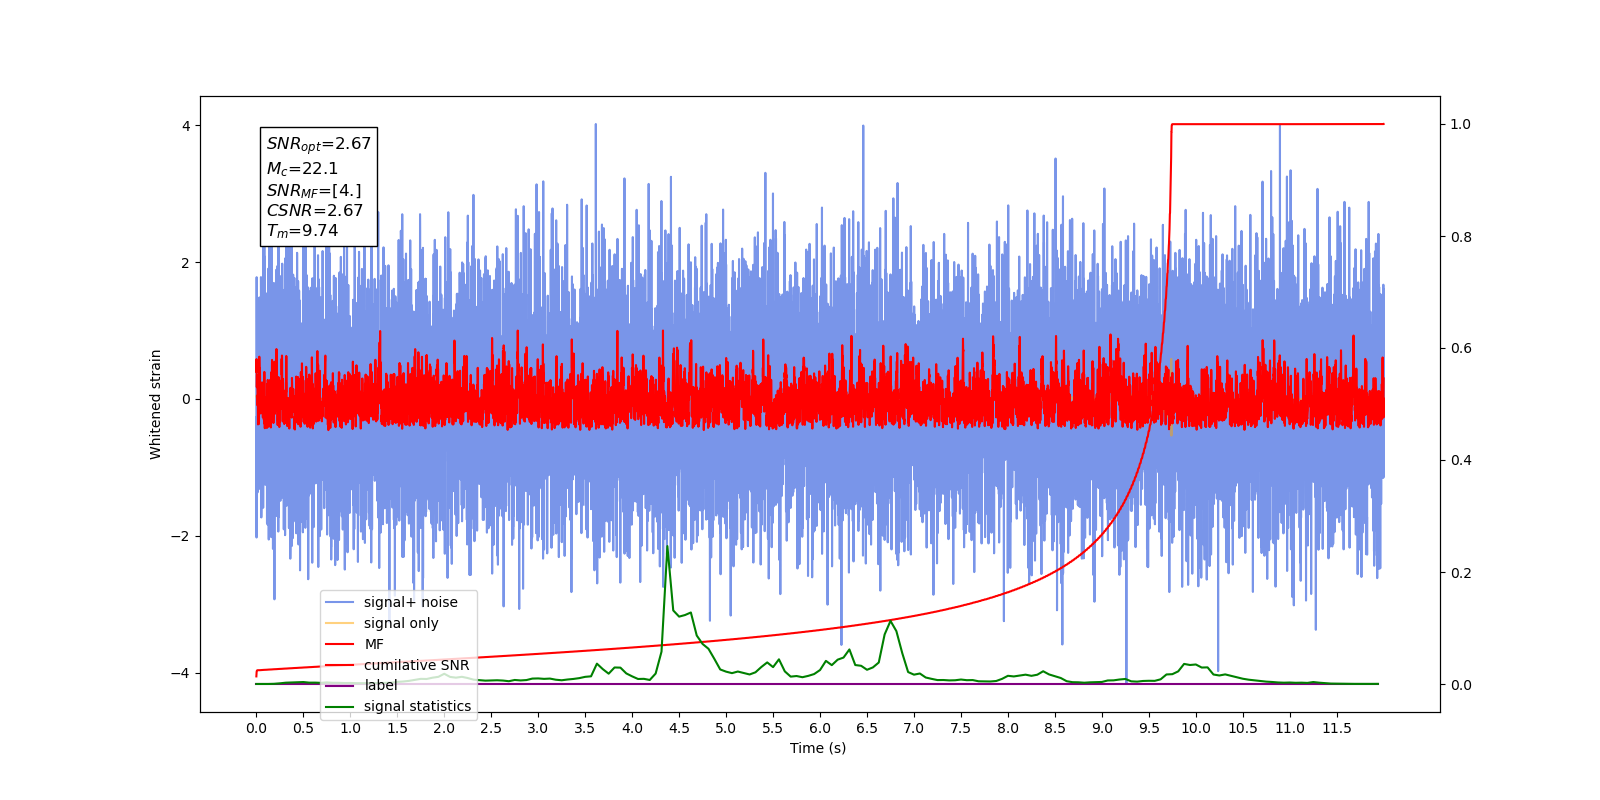The image size is (1600, 800).
Task: Click the x-axis tick label 11.5
Action: pos(1337,728)
